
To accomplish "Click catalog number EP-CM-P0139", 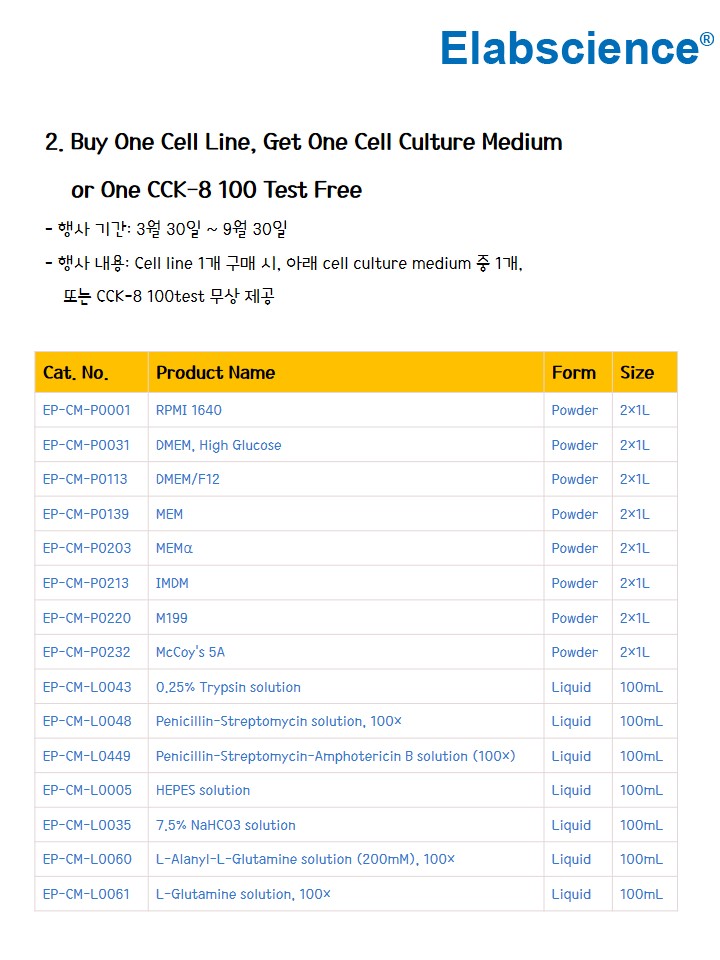I will click(87, 514).
